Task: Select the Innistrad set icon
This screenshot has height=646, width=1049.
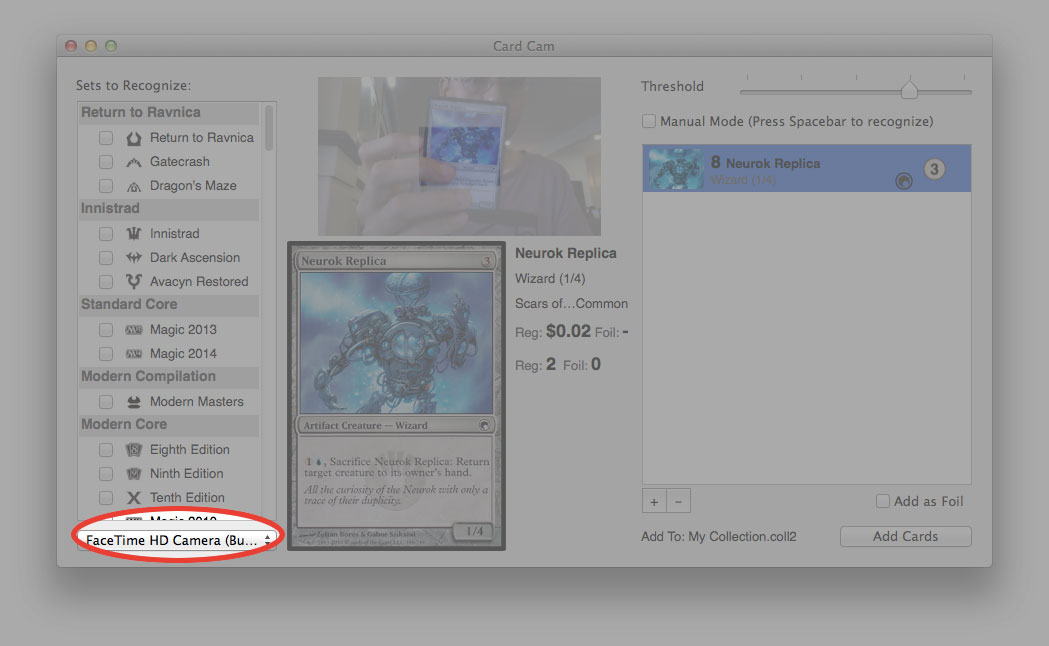Action: click(134, 233)
